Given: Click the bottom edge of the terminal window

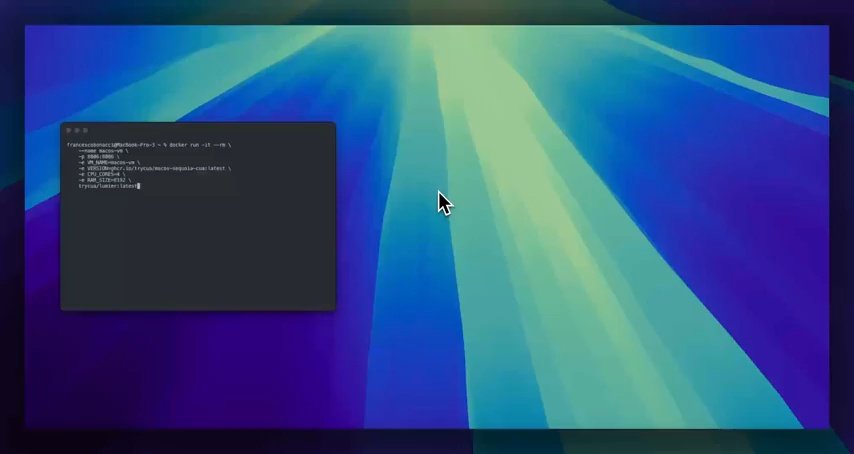Looking at the screenshot, I should pos(198,309).
